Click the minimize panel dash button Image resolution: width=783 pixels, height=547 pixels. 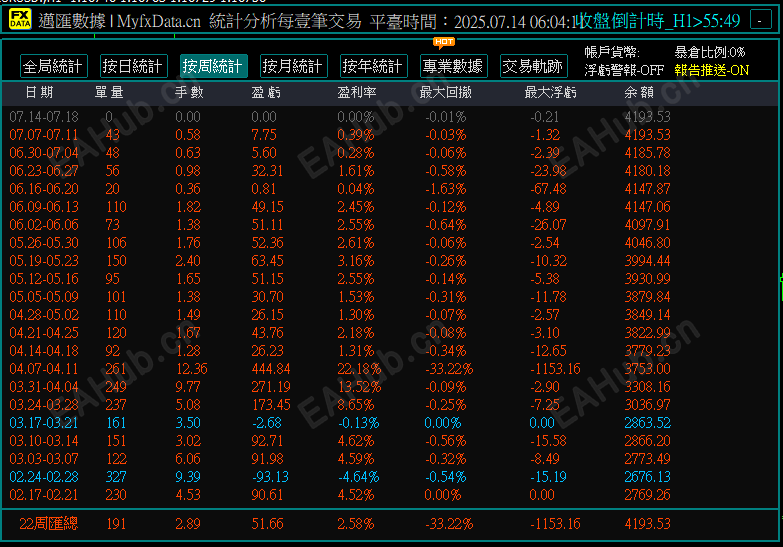[761, 20]
